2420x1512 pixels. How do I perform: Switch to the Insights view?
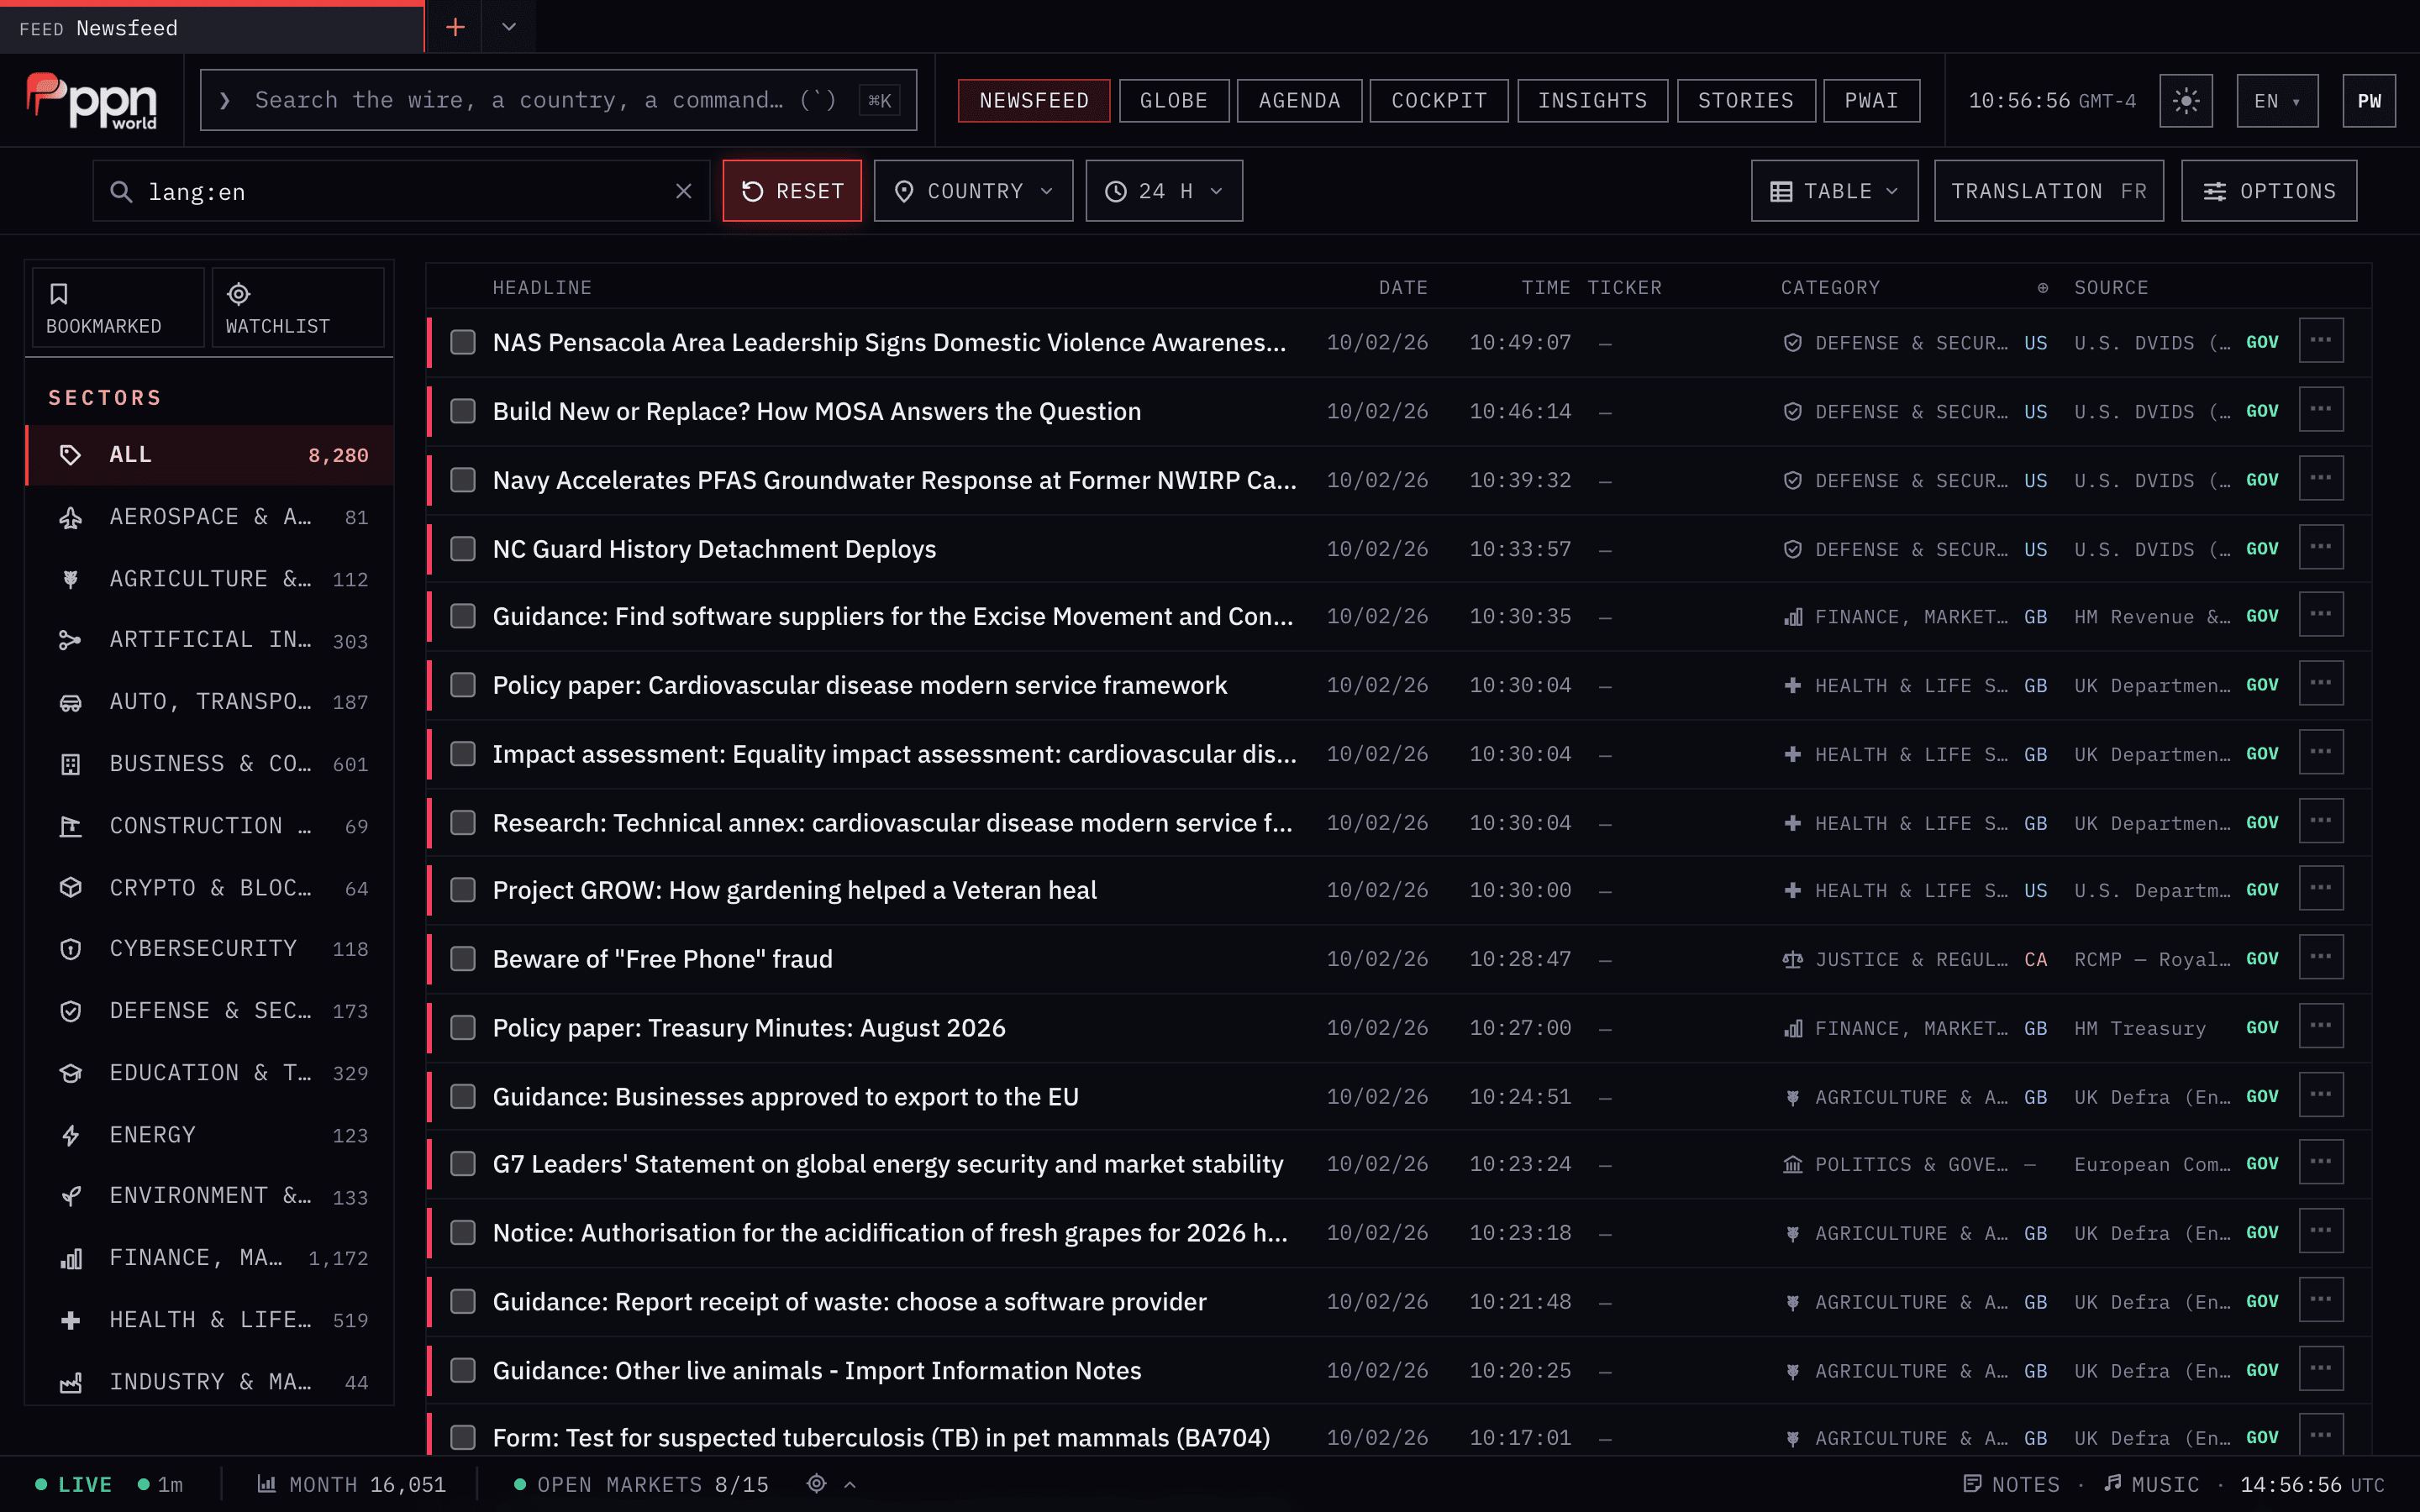(1592, 101)
